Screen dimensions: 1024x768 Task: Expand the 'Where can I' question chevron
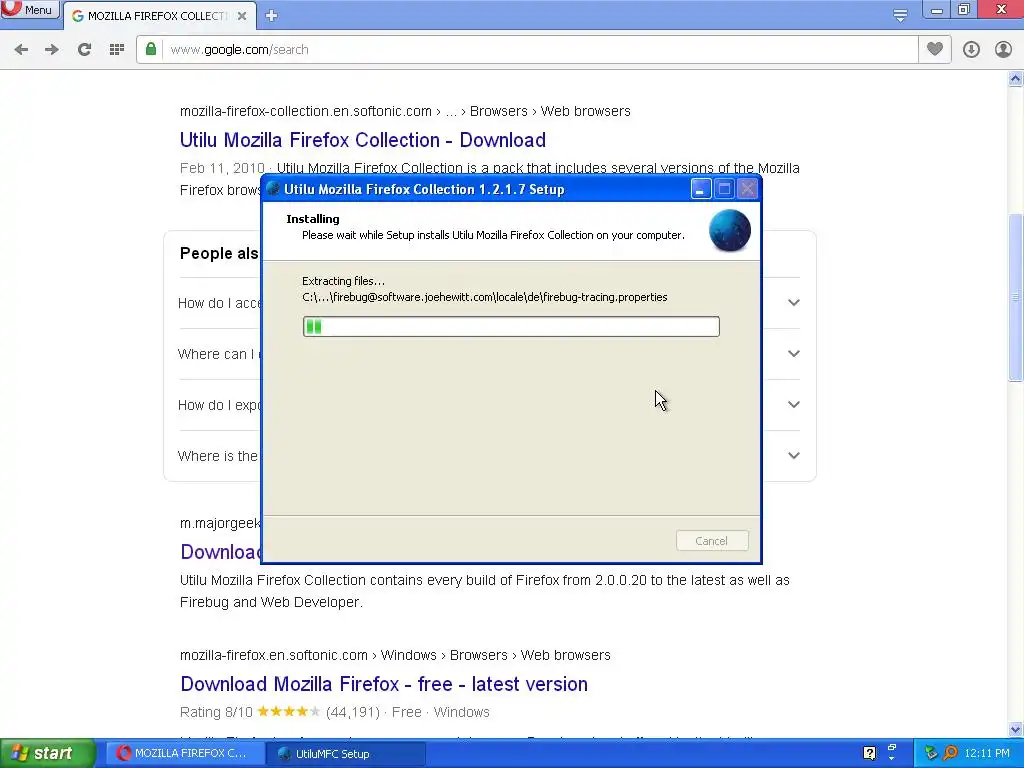793,353
